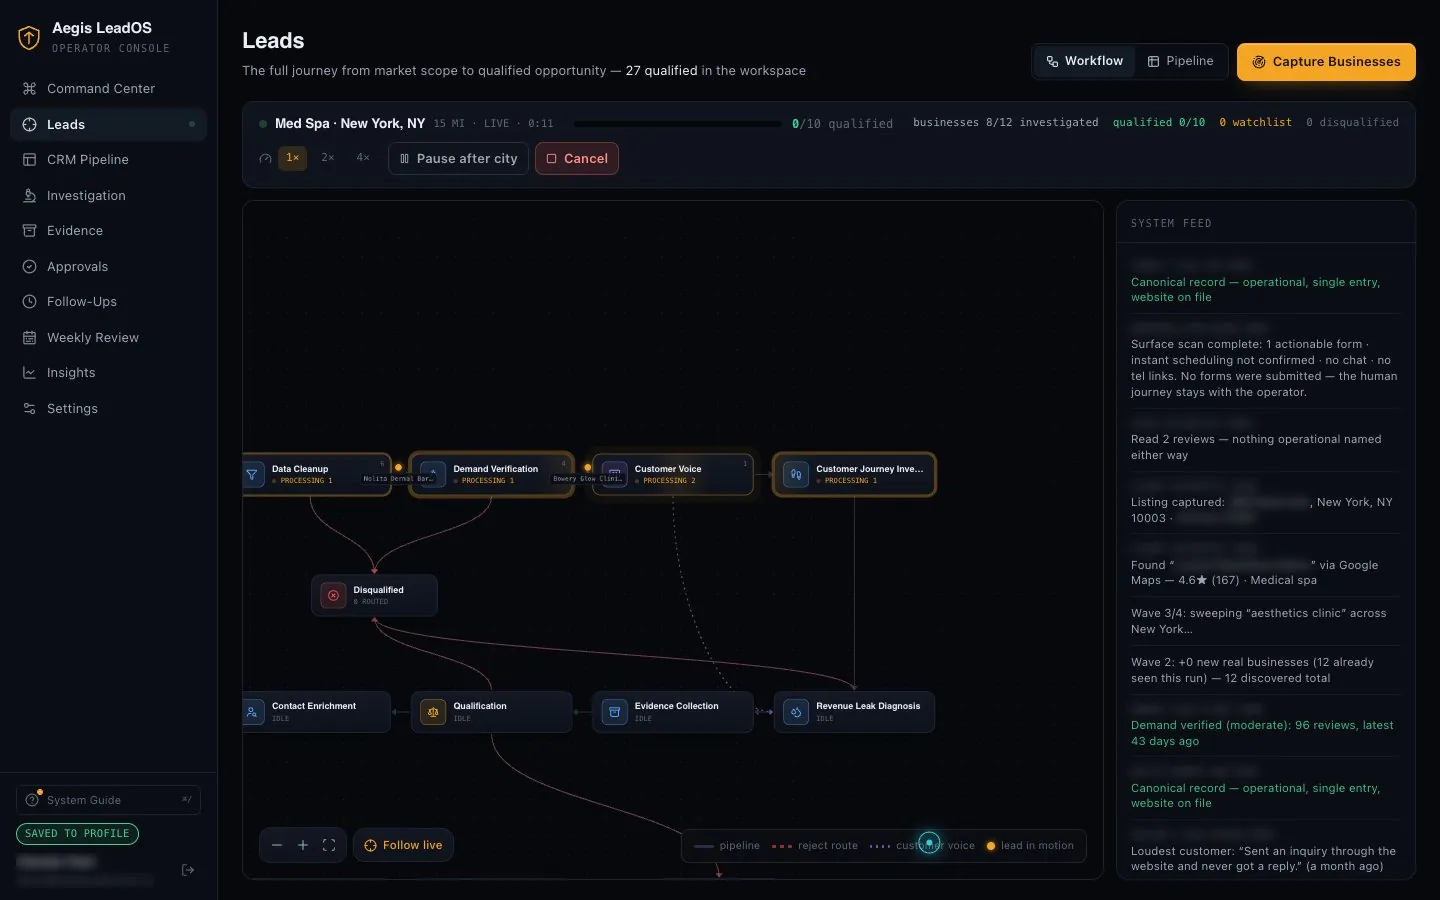Fit the workflow canvas to screen
Image resolution: width=1440 pixels, height=900 pixels.
[329, 845]
